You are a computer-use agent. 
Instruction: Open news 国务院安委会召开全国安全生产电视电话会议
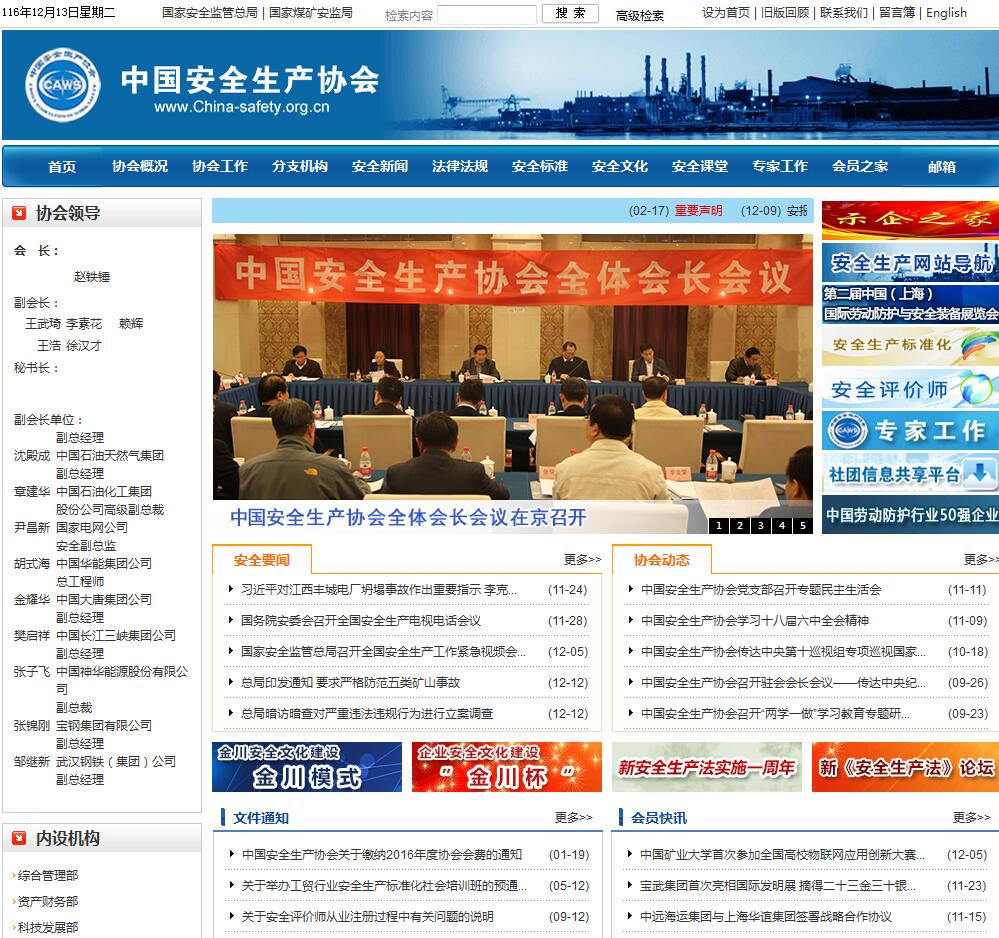pyautogui.click(x=361, y=621)
